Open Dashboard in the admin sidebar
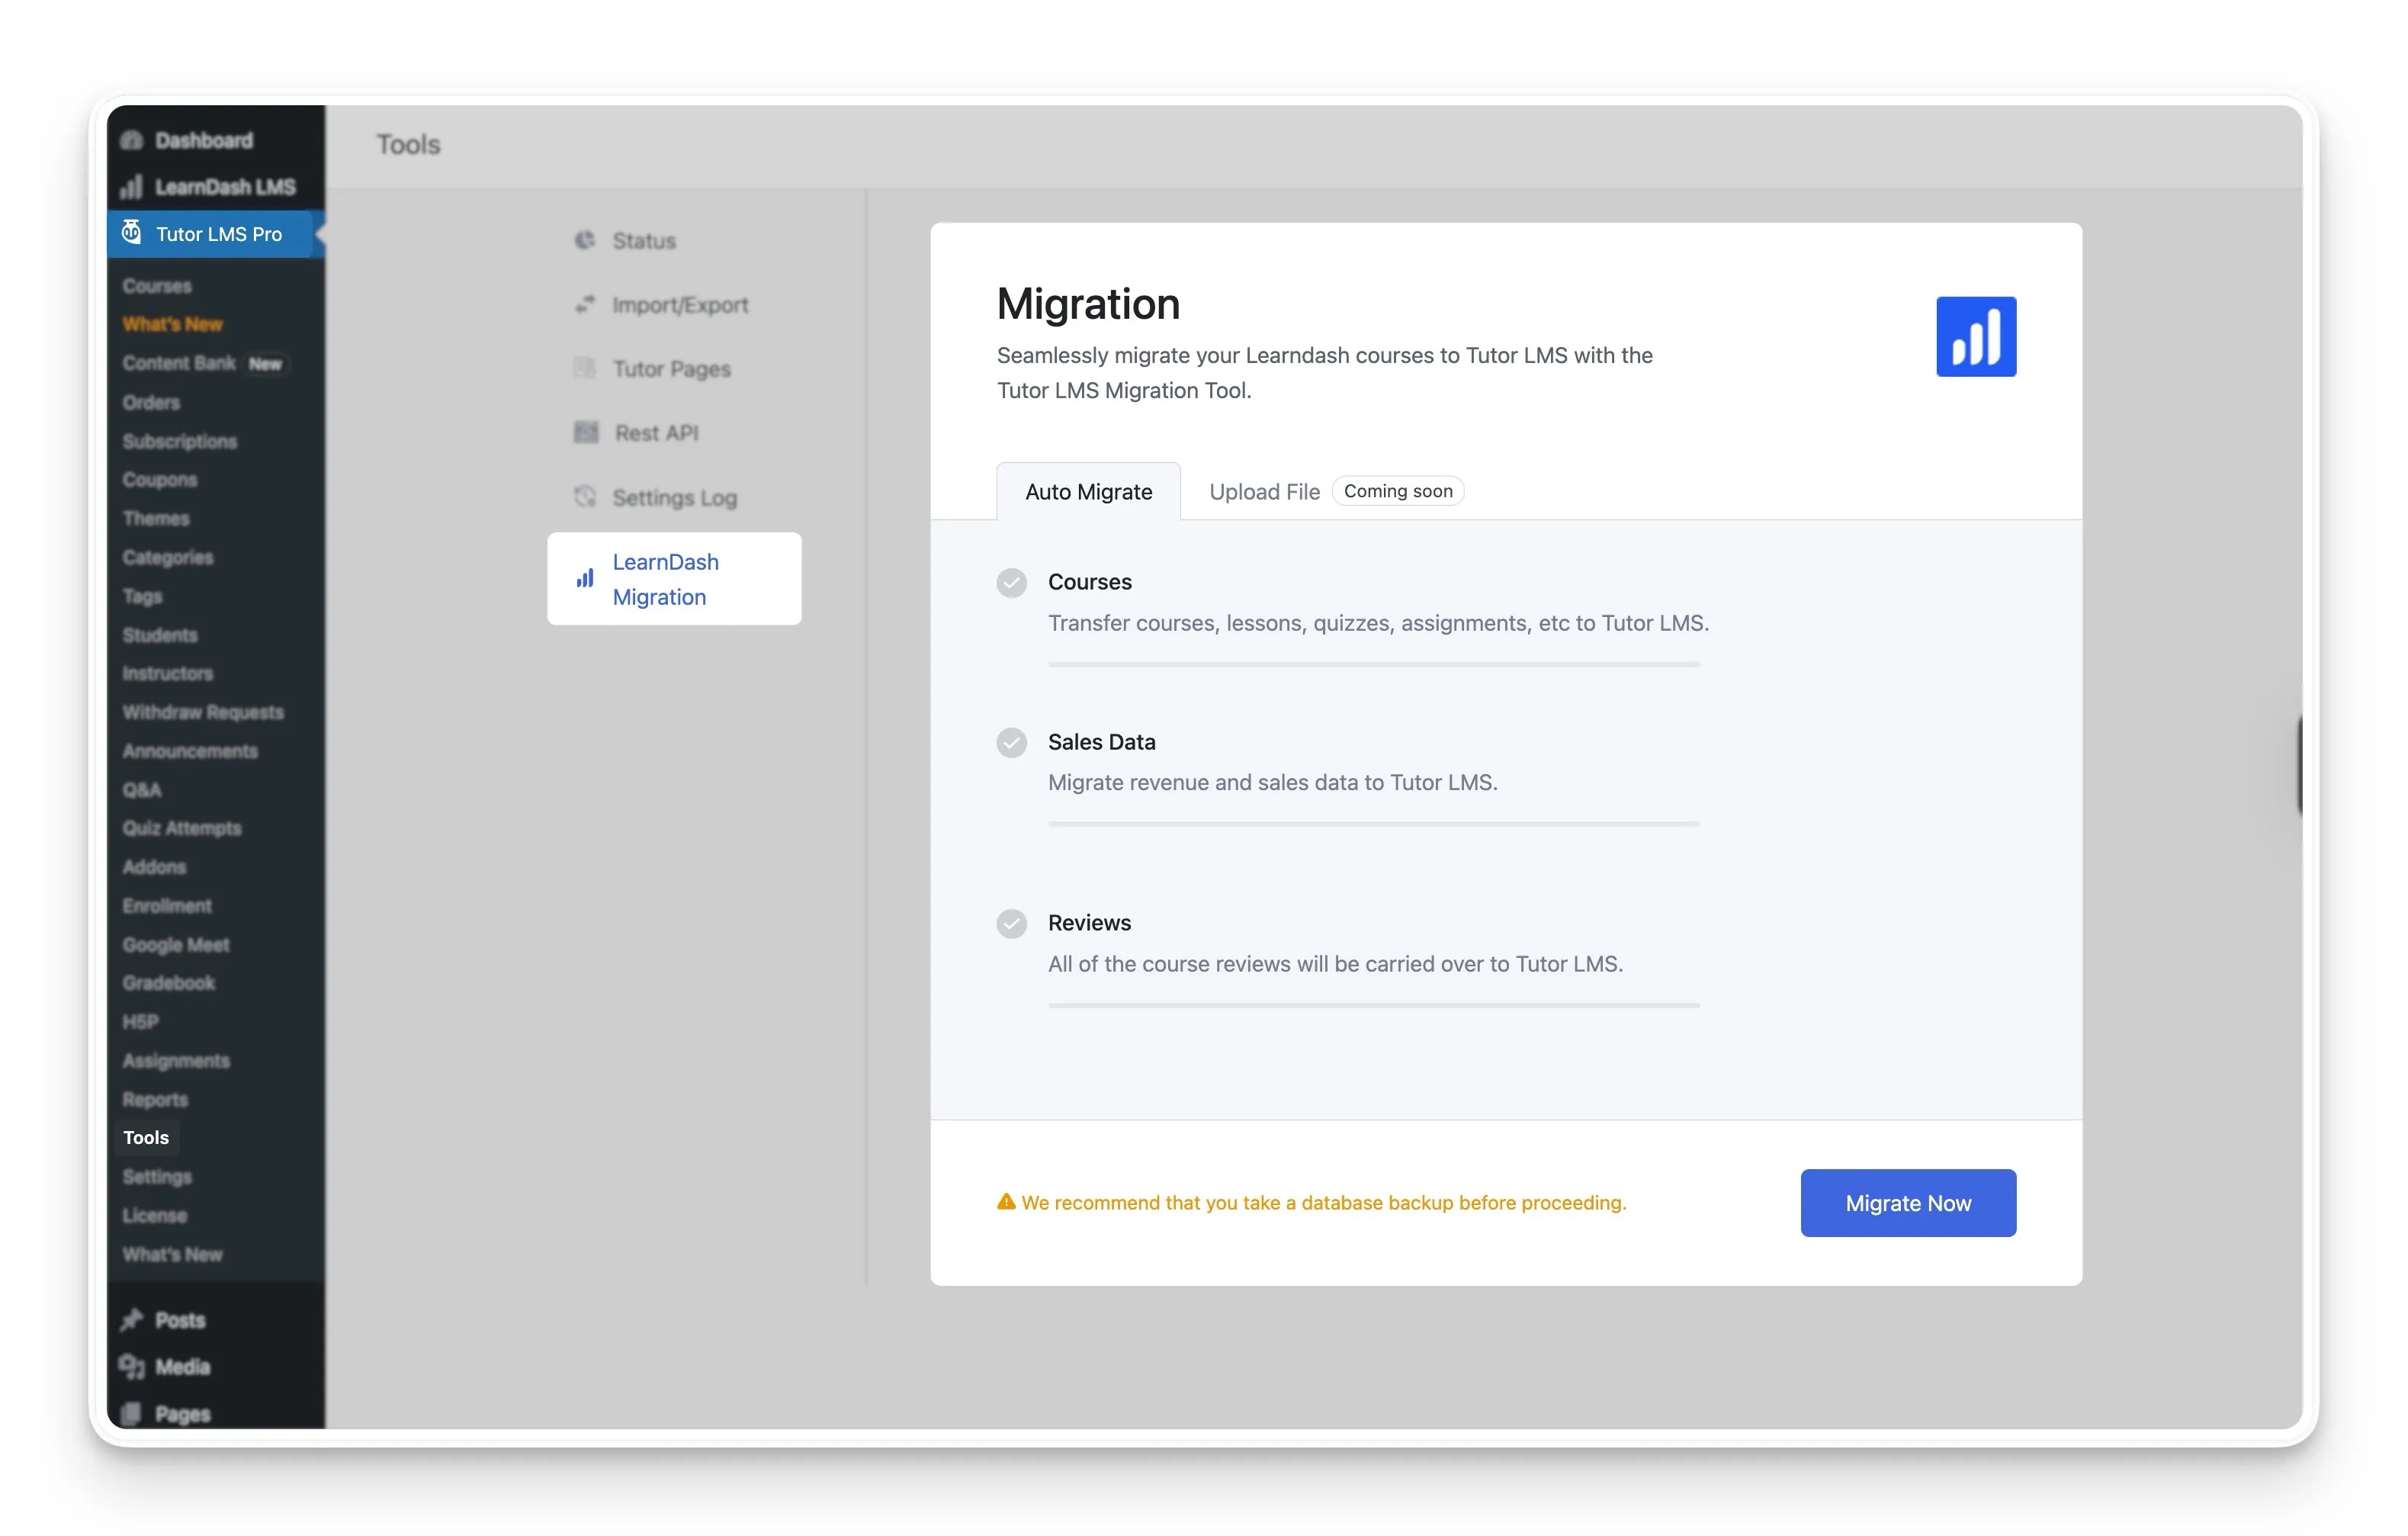This screenshot has width=2408, height=1536. click(x=204, y=140)
